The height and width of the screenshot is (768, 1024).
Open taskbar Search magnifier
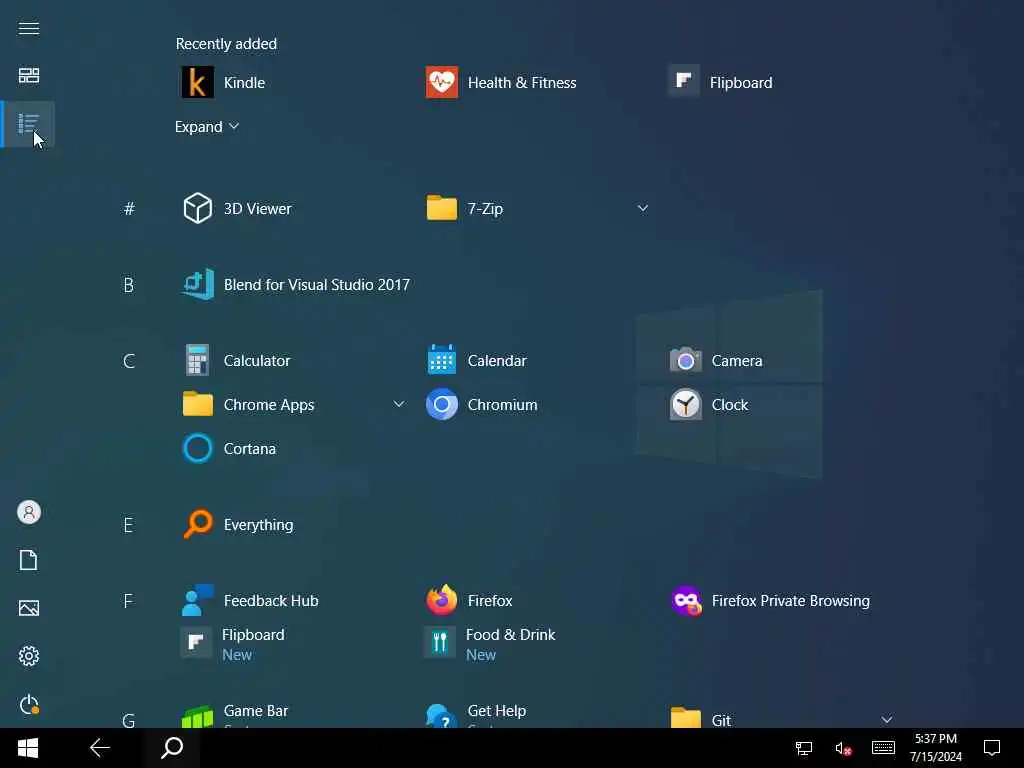coord(172,748)
